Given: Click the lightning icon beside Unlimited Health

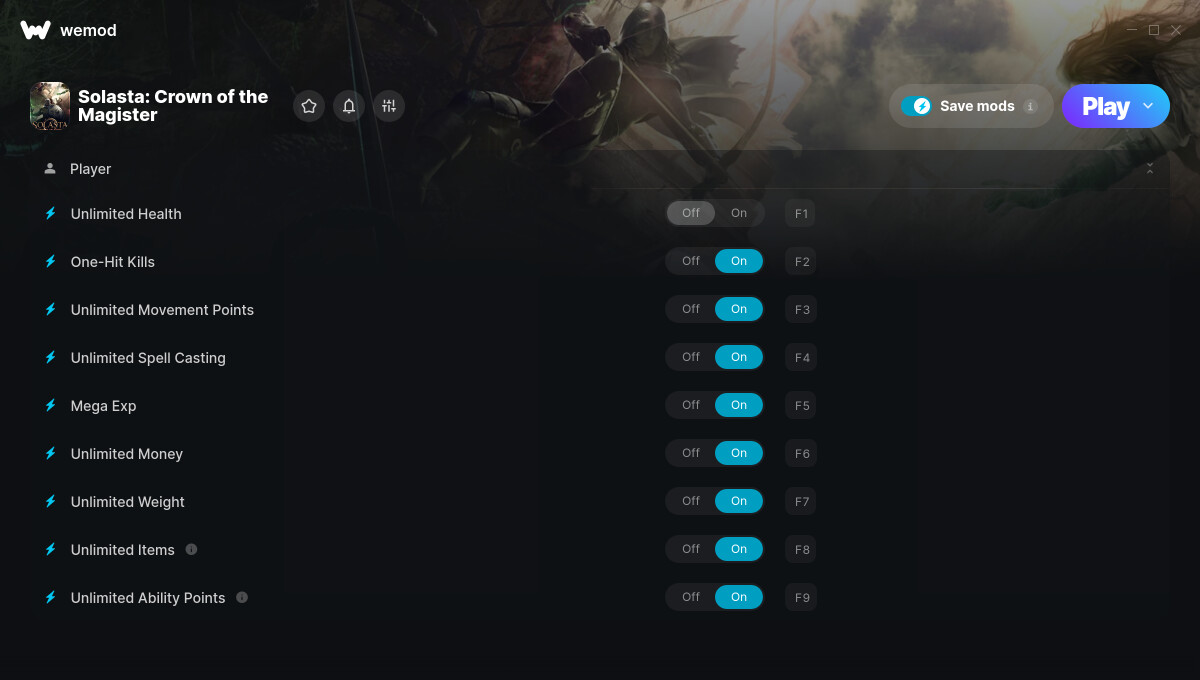Looking at the screenshot, I should click(50, 213).
